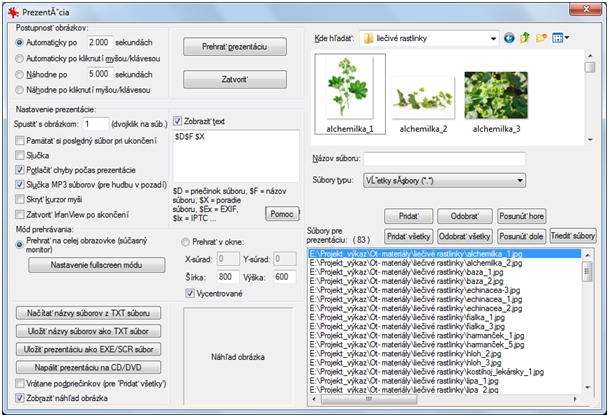Screen dimensions: 609x417
Task: Click the file list vertical scrollbar down arrow
Action: (x=587, y=388)
